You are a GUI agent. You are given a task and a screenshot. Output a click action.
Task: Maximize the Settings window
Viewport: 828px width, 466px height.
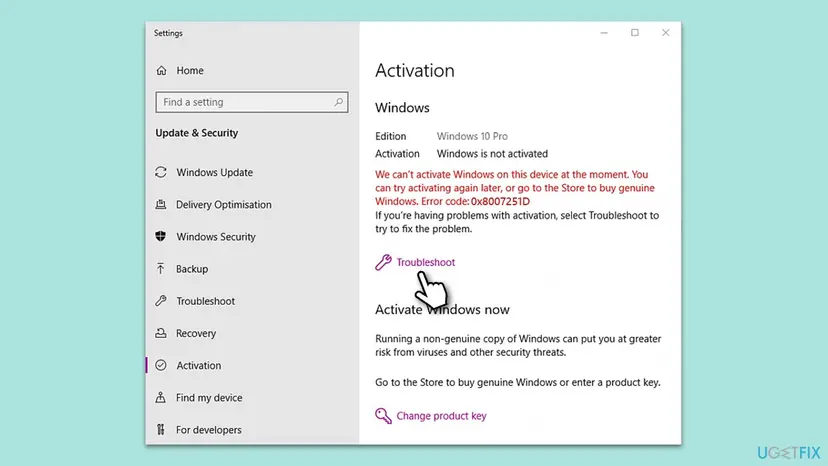click(635, 33)
